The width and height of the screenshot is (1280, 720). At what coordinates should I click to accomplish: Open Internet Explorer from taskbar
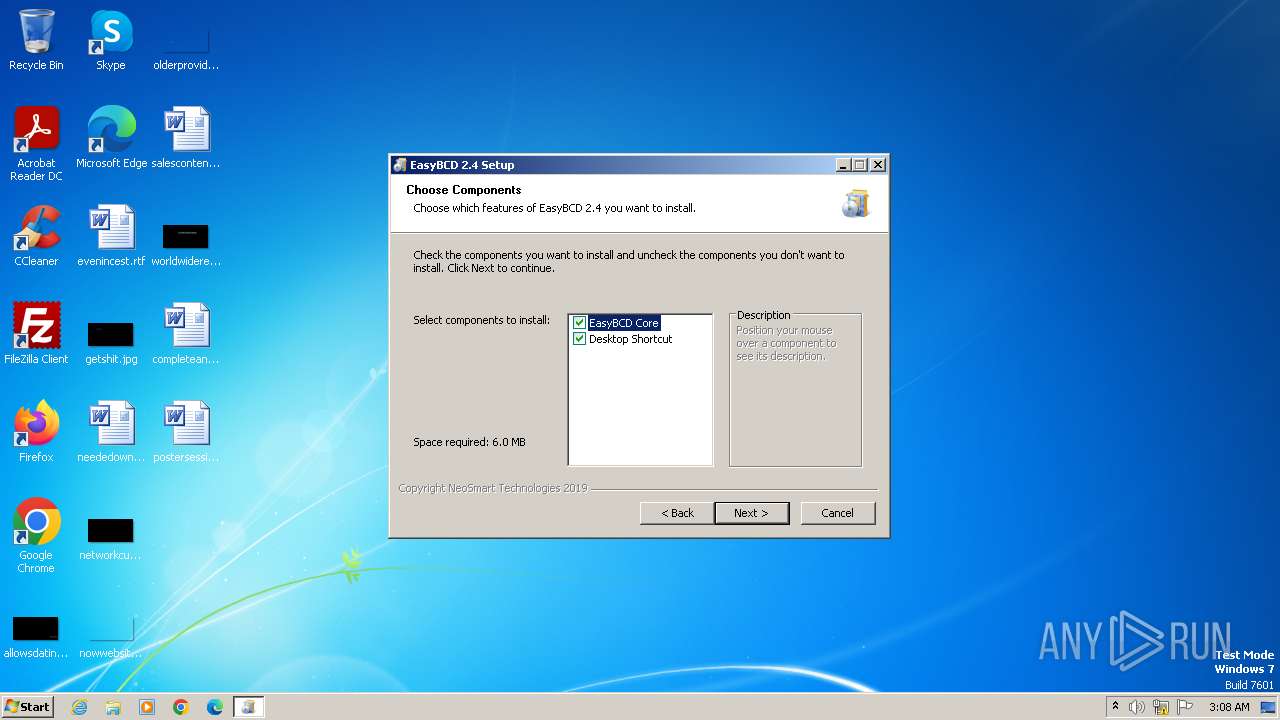click(79, 707)
